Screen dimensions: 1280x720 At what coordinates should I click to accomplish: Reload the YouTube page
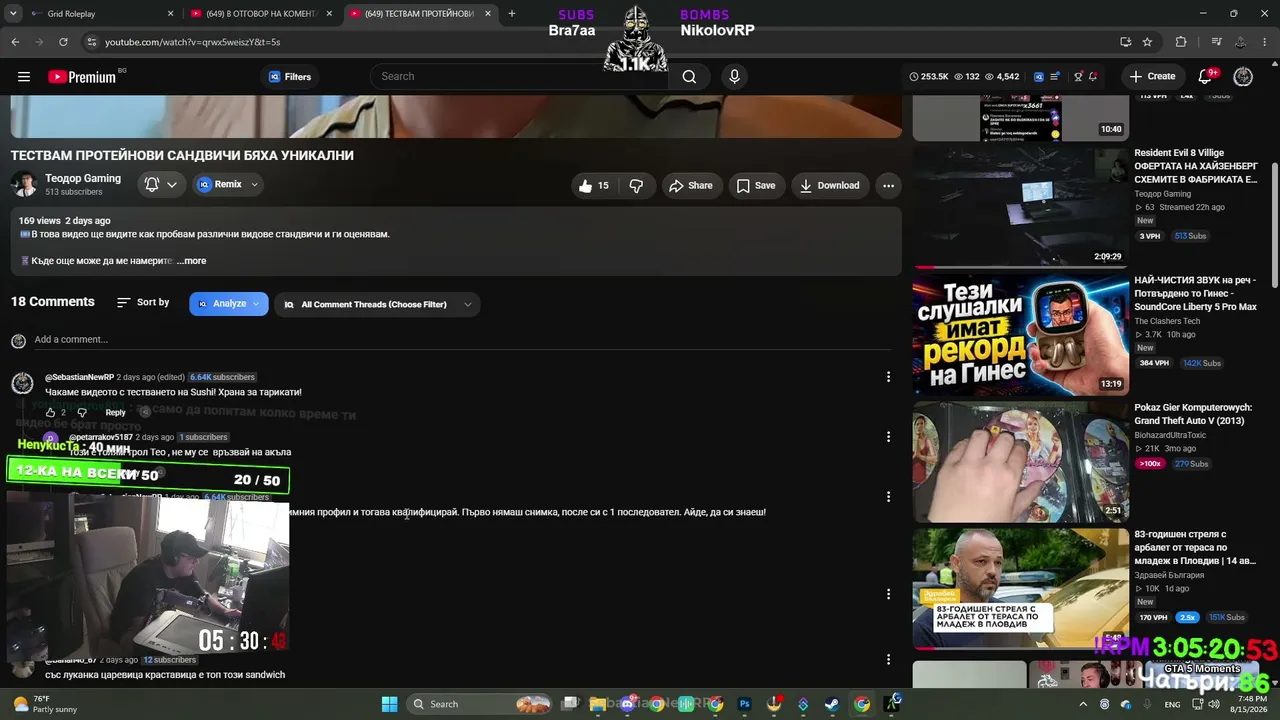tap(63, 42)
